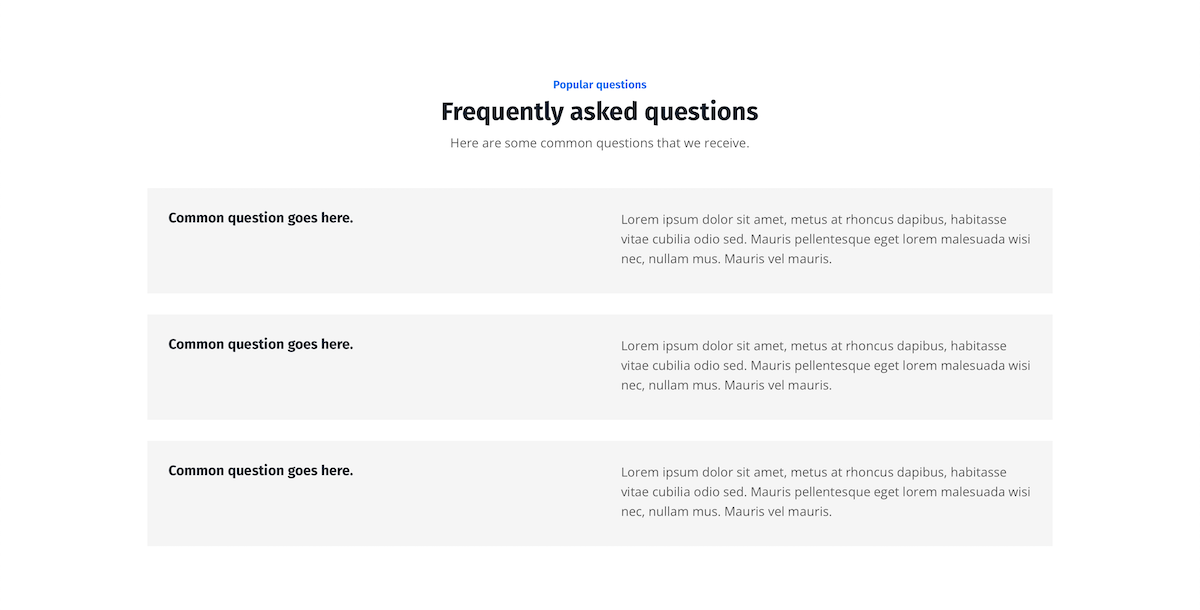The height and width of the screenshot is (610, 1200).
Task: Expand the third "Common question goes here." item
Action: tap(260, 470)
